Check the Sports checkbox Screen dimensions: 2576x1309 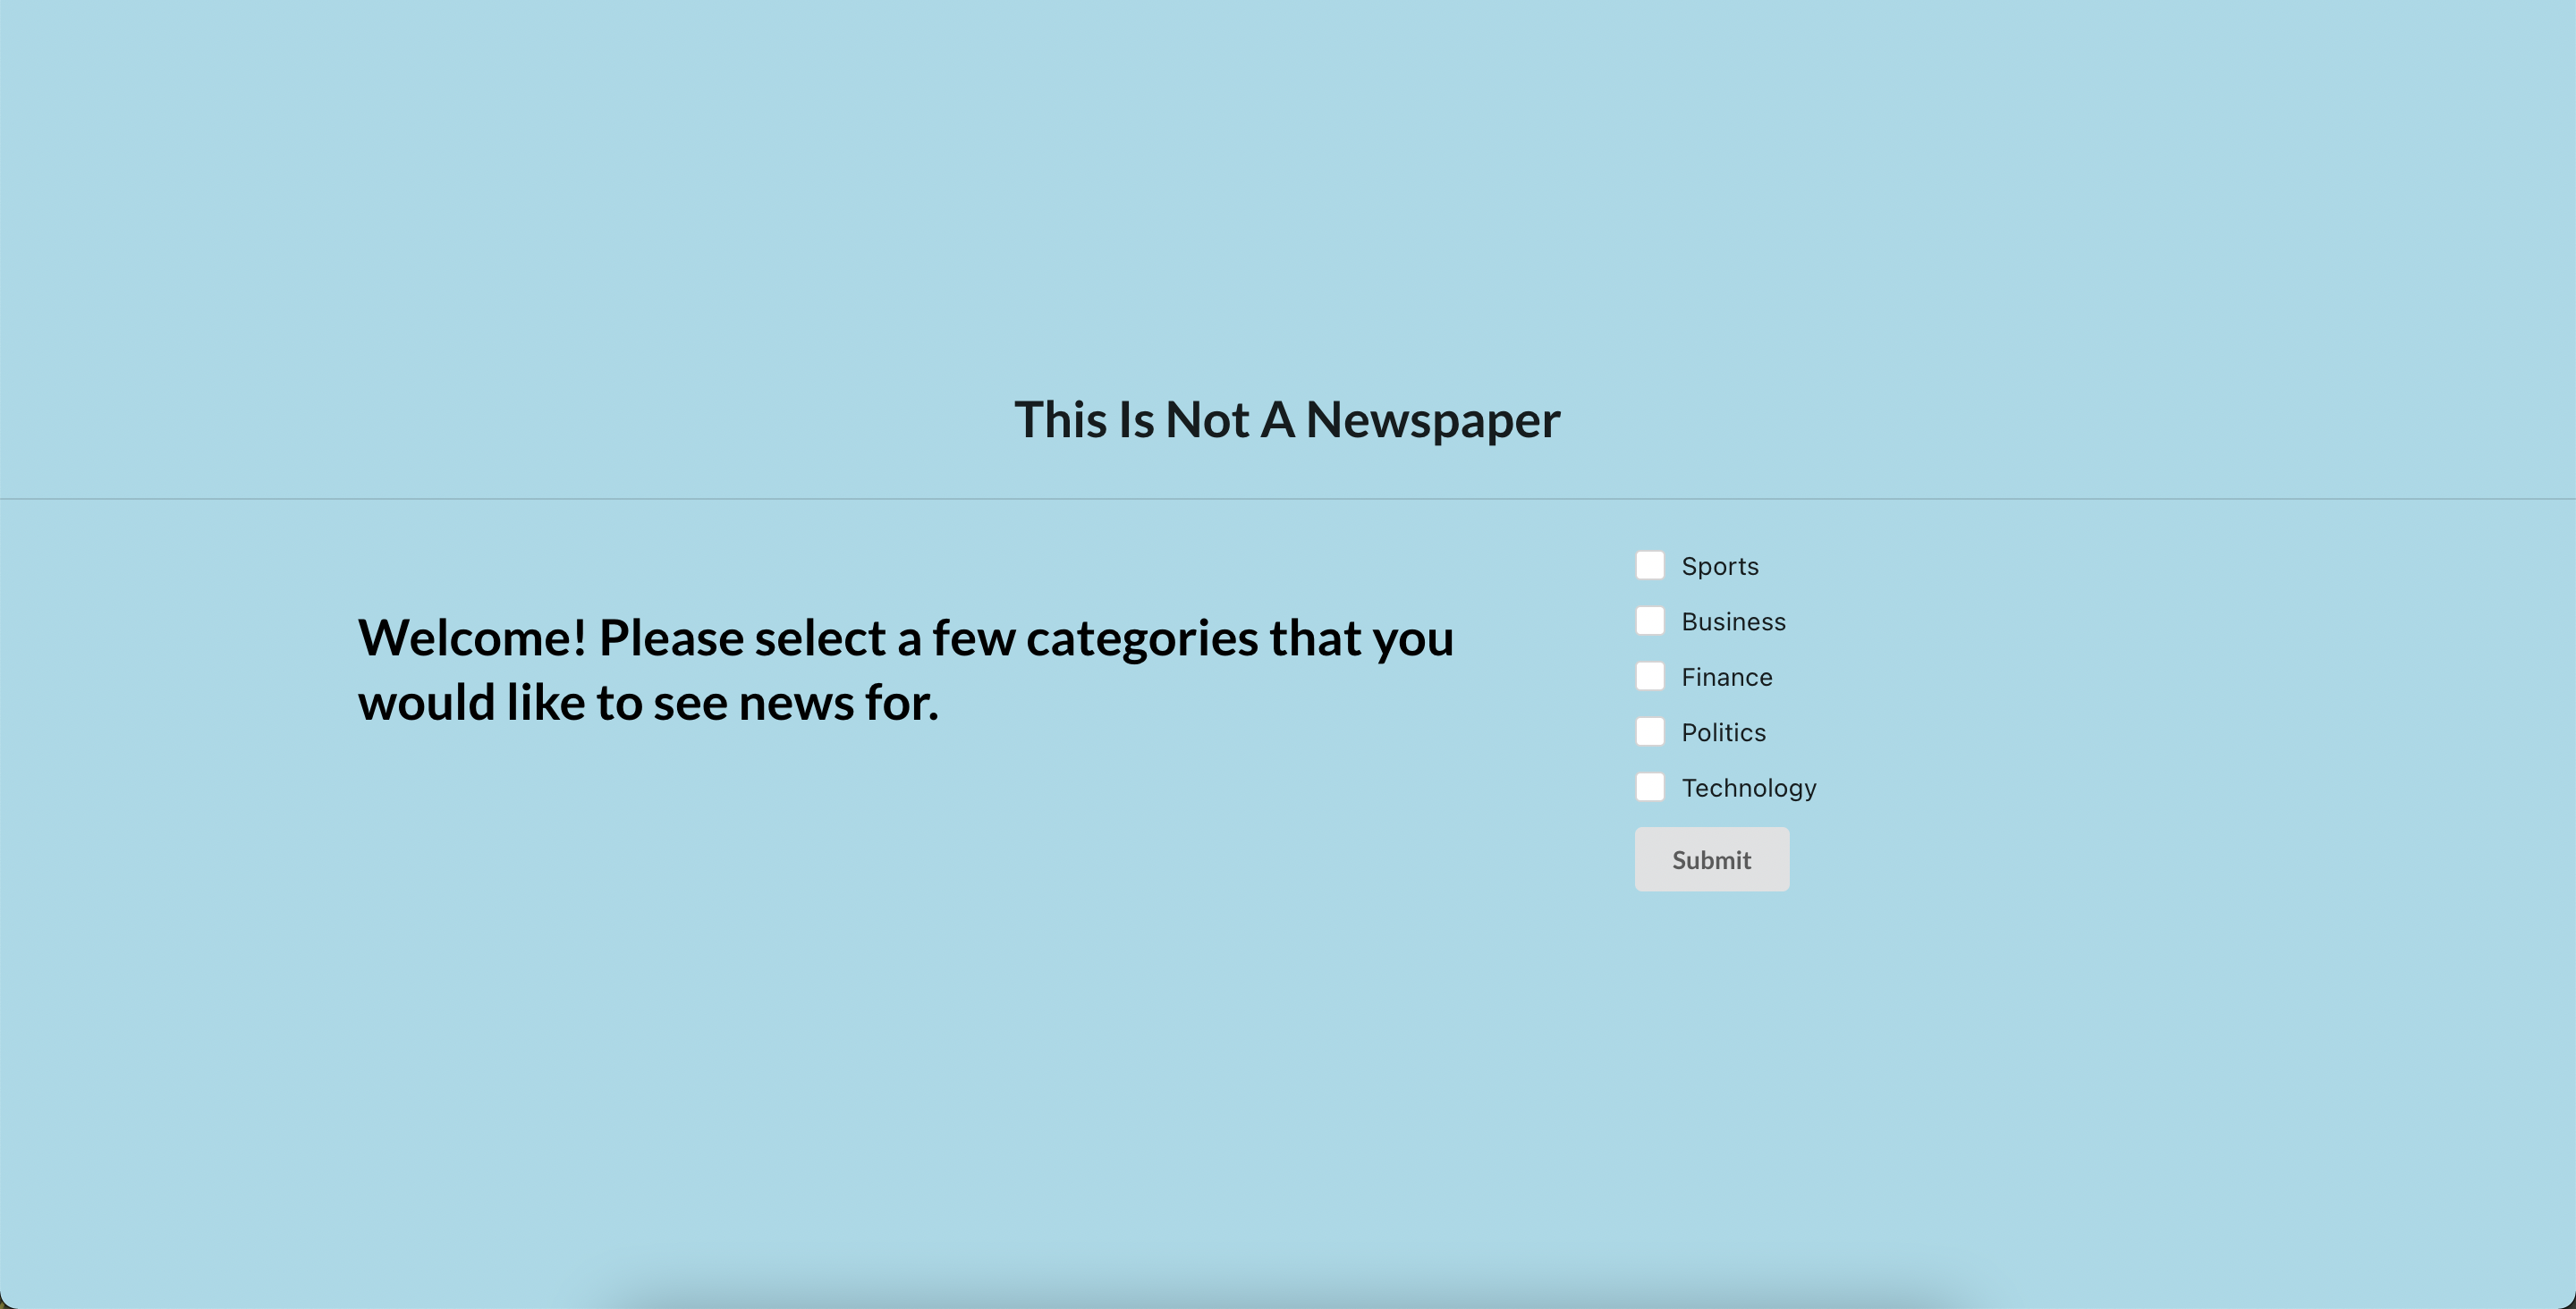point(1650,565)
